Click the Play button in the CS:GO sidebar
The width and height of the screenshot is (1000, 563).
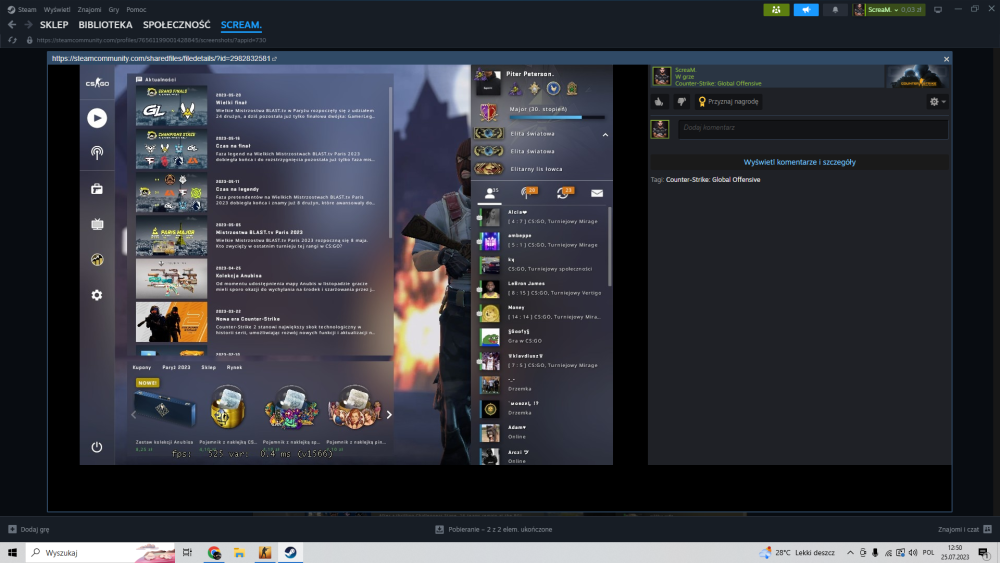pos(97,118)
